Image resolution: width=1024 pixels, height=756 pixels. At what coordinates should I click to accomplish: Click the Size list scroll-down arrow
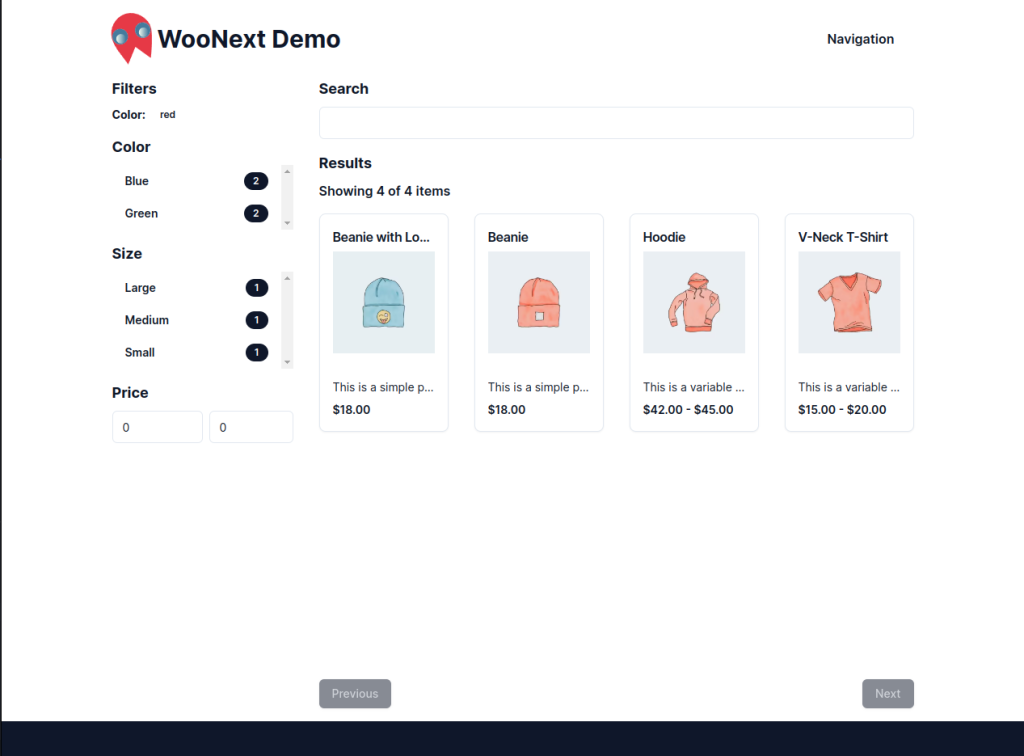pyautogui.click(x=288, y=362)
